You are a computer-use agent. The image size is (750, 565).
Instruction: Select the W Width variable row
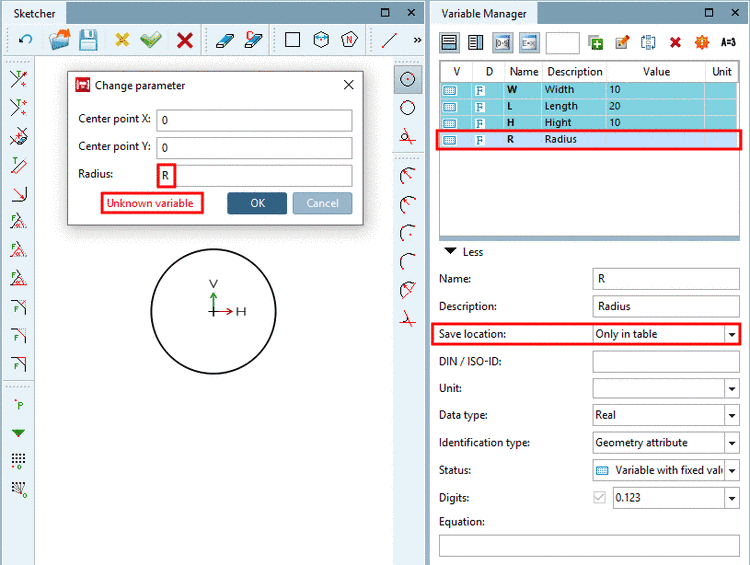coord(589,89)
